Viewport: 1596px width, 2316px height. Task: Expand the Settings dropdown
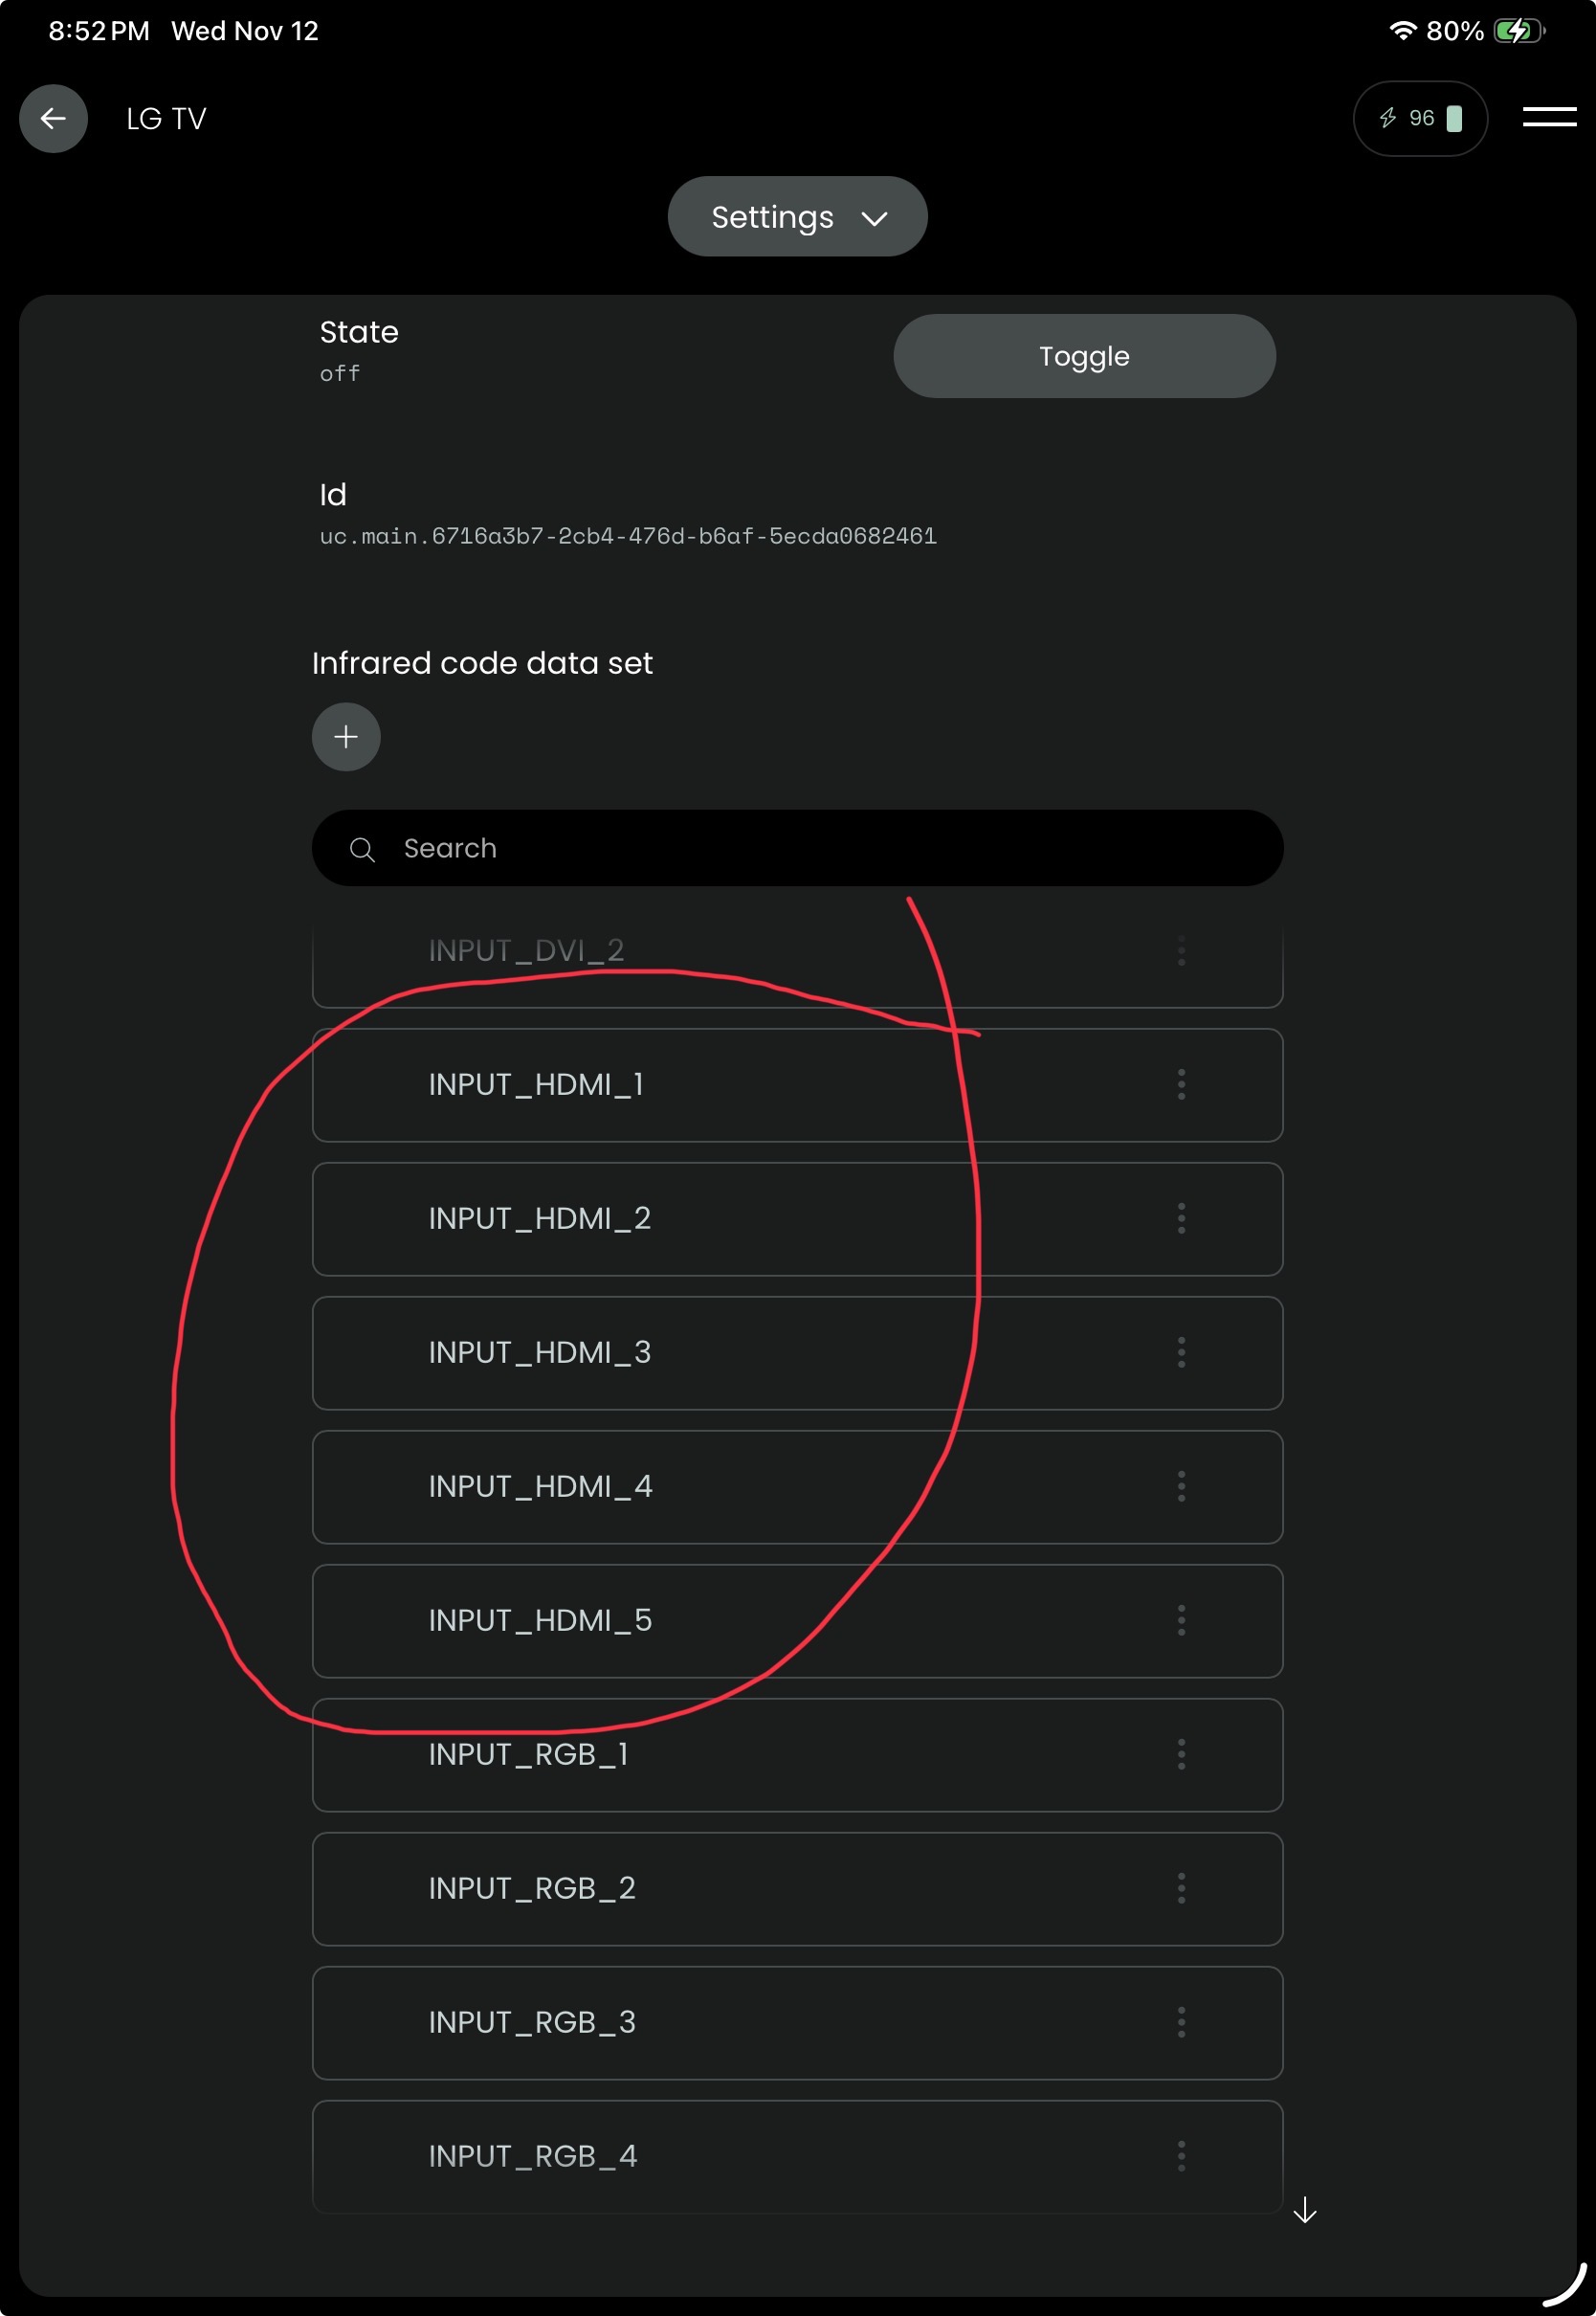(797, 217)
